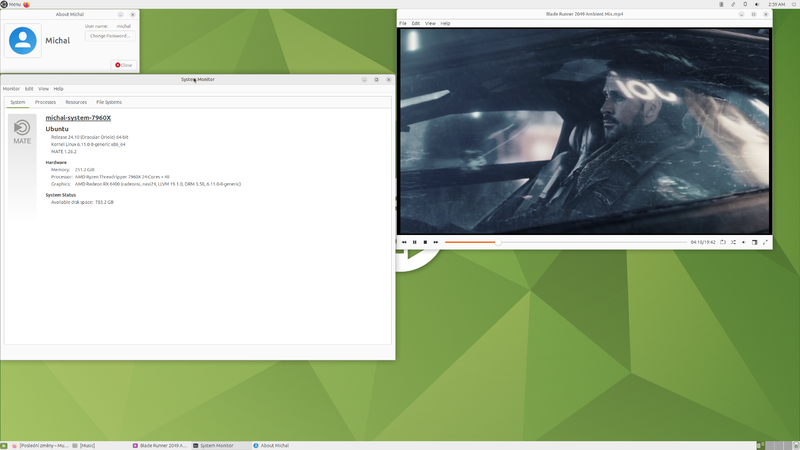Click the MATE 1.26.2 version text
The image size is (800, 450).
point(64,152)
